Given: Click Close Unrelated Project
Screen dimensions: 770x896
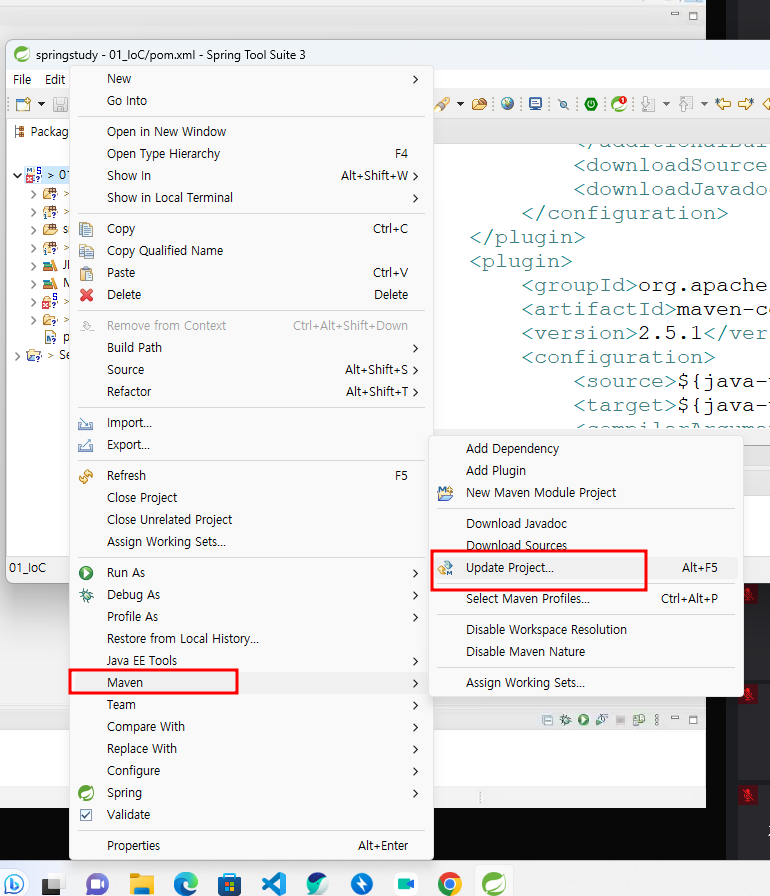Looking at the screenshot, I should pos(170,520).
